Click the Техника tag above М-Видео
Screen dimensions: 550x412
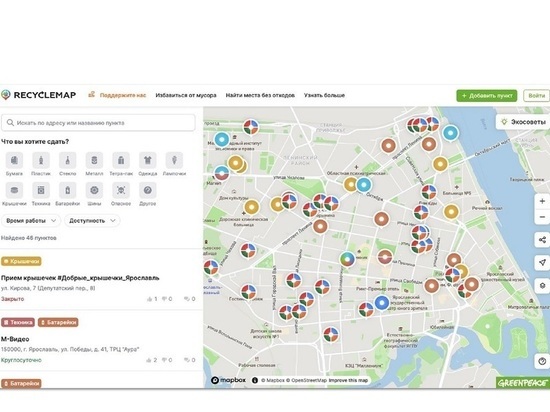click(x=18, y=322)
